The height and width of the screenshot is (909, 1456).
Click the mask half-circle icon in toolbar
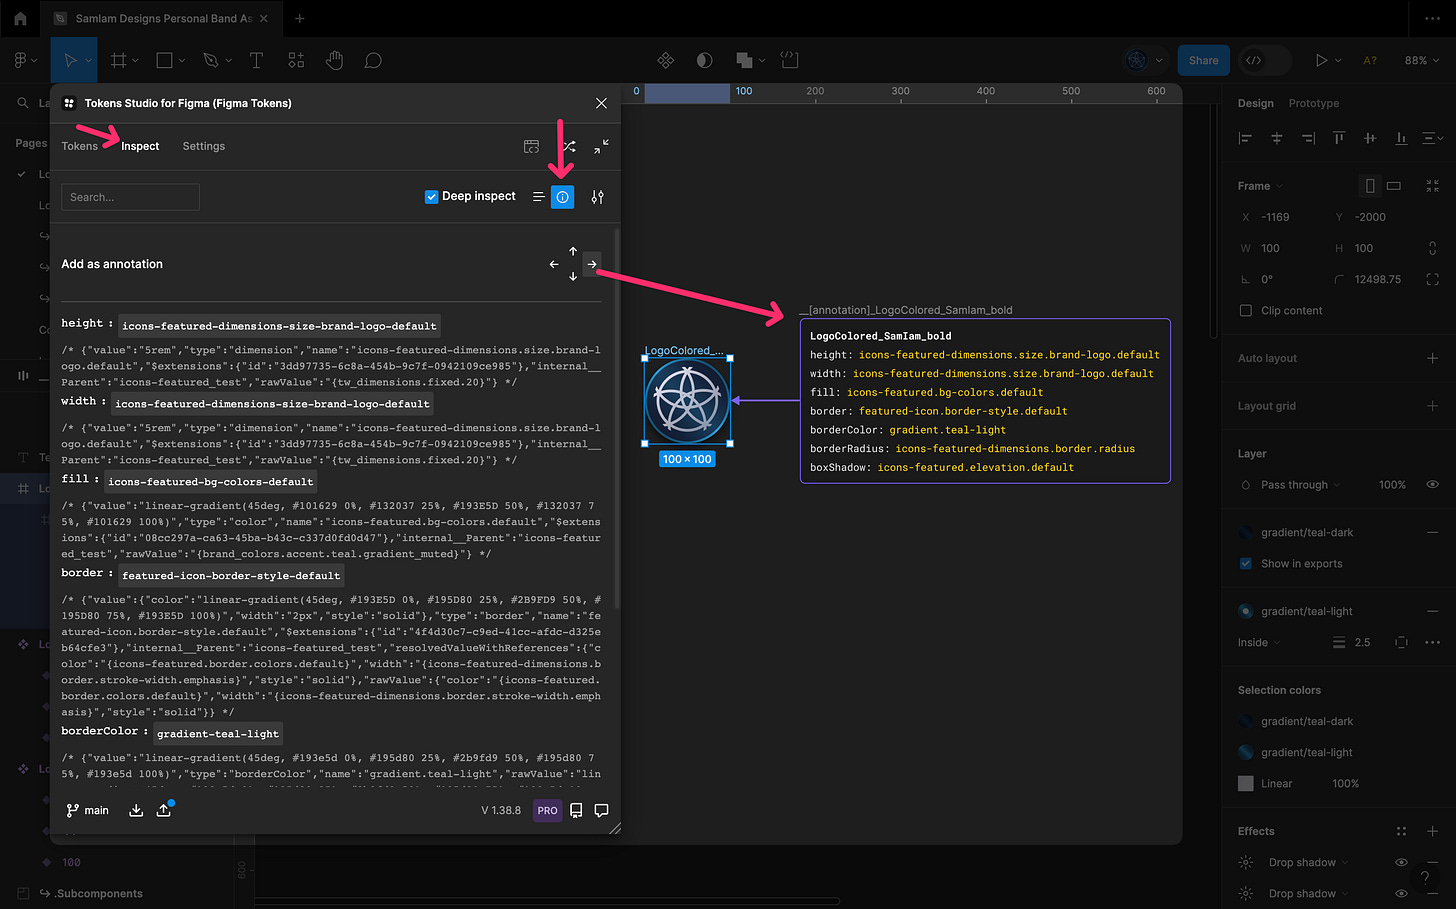click(704, 60)
